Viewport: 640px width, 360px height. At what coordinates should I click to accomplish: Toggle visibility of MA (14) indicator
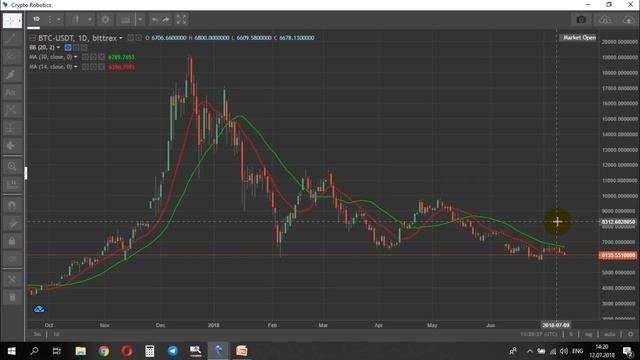coord(85,67)
